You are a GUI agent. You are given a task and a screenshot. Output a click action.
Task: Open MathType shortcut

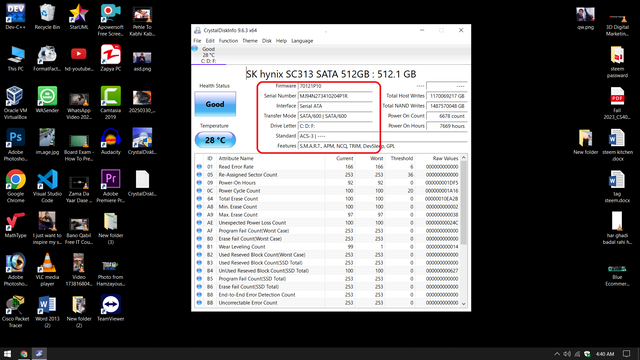click(16, 225)
